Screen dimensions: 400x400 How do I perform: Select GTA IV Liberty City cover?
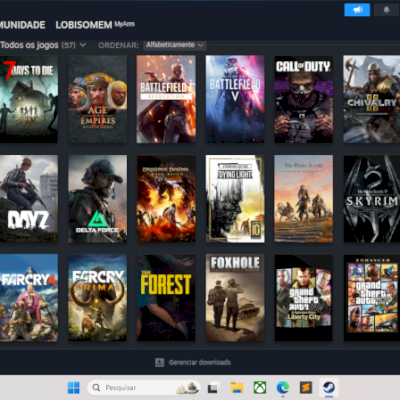click(x=303, y=298)
